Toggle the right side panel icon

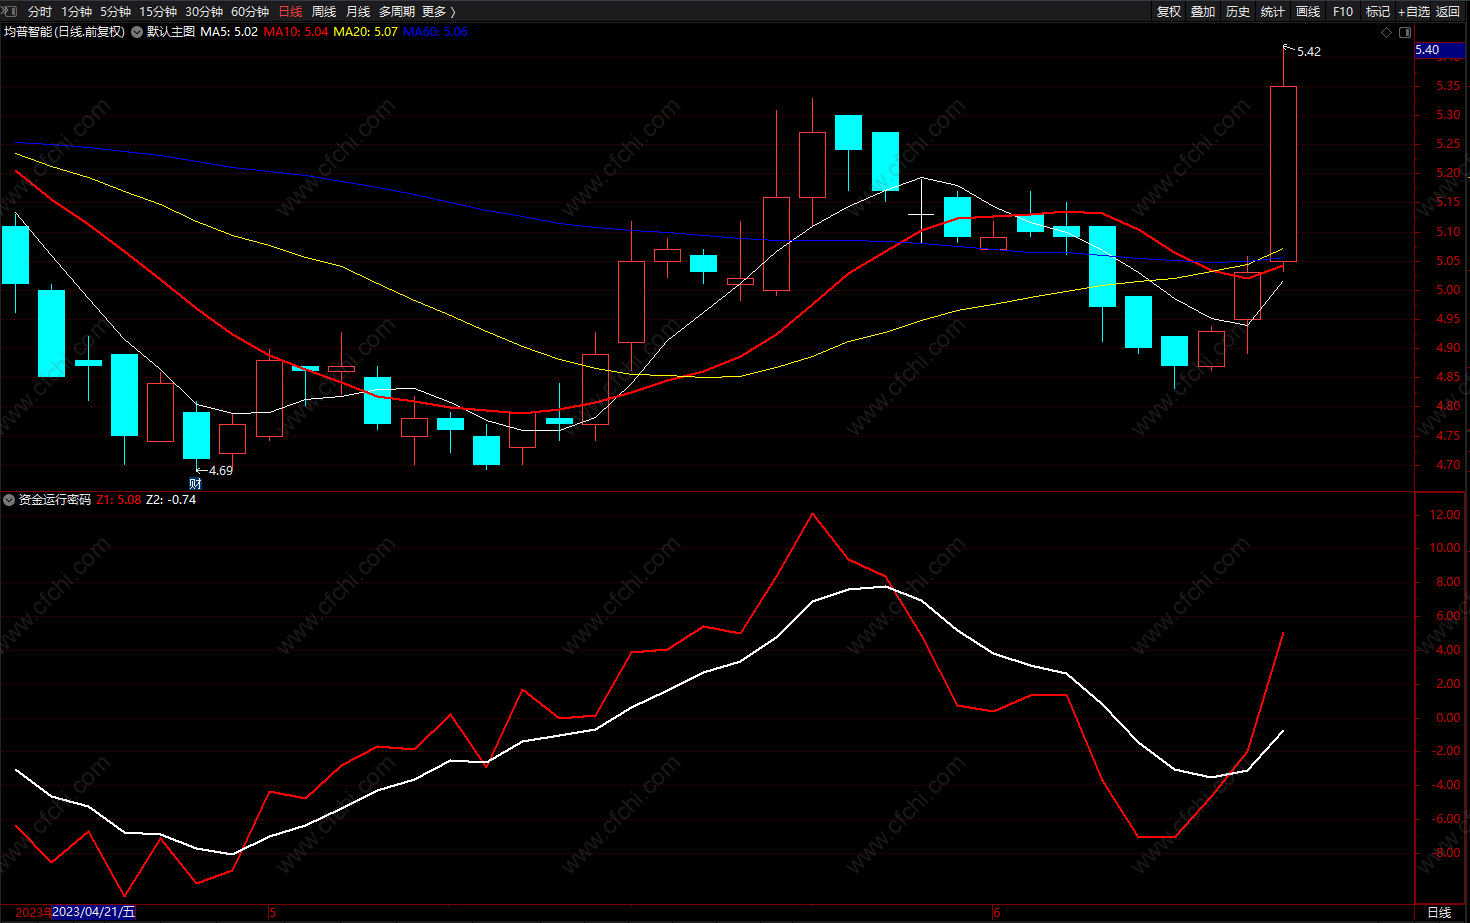point(1404,33)
